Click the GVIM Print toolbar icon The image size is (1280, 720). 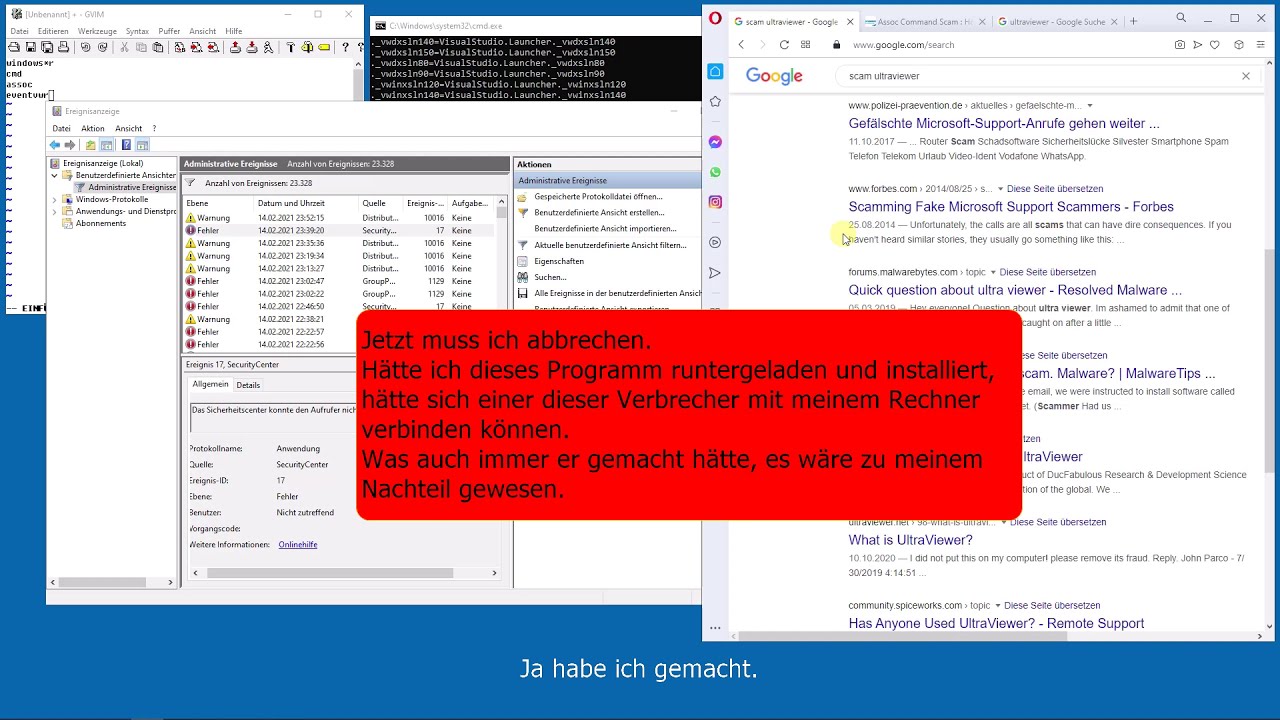[x=63, y=47]
